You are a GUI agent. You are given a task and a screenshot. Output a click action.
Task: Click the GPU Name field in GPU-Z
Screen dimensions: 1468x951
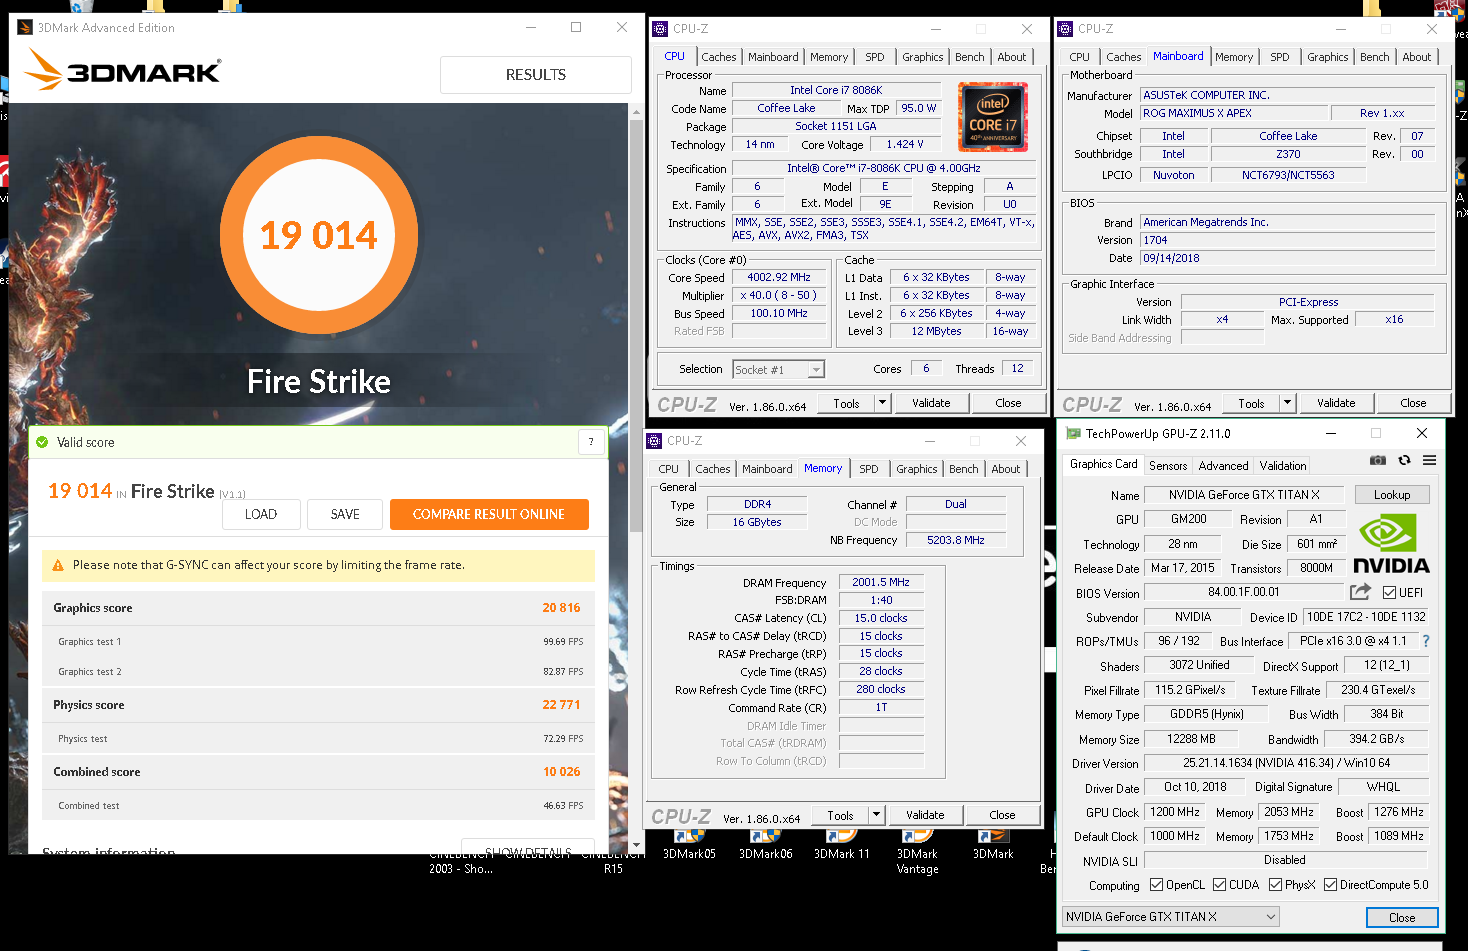1244,495
